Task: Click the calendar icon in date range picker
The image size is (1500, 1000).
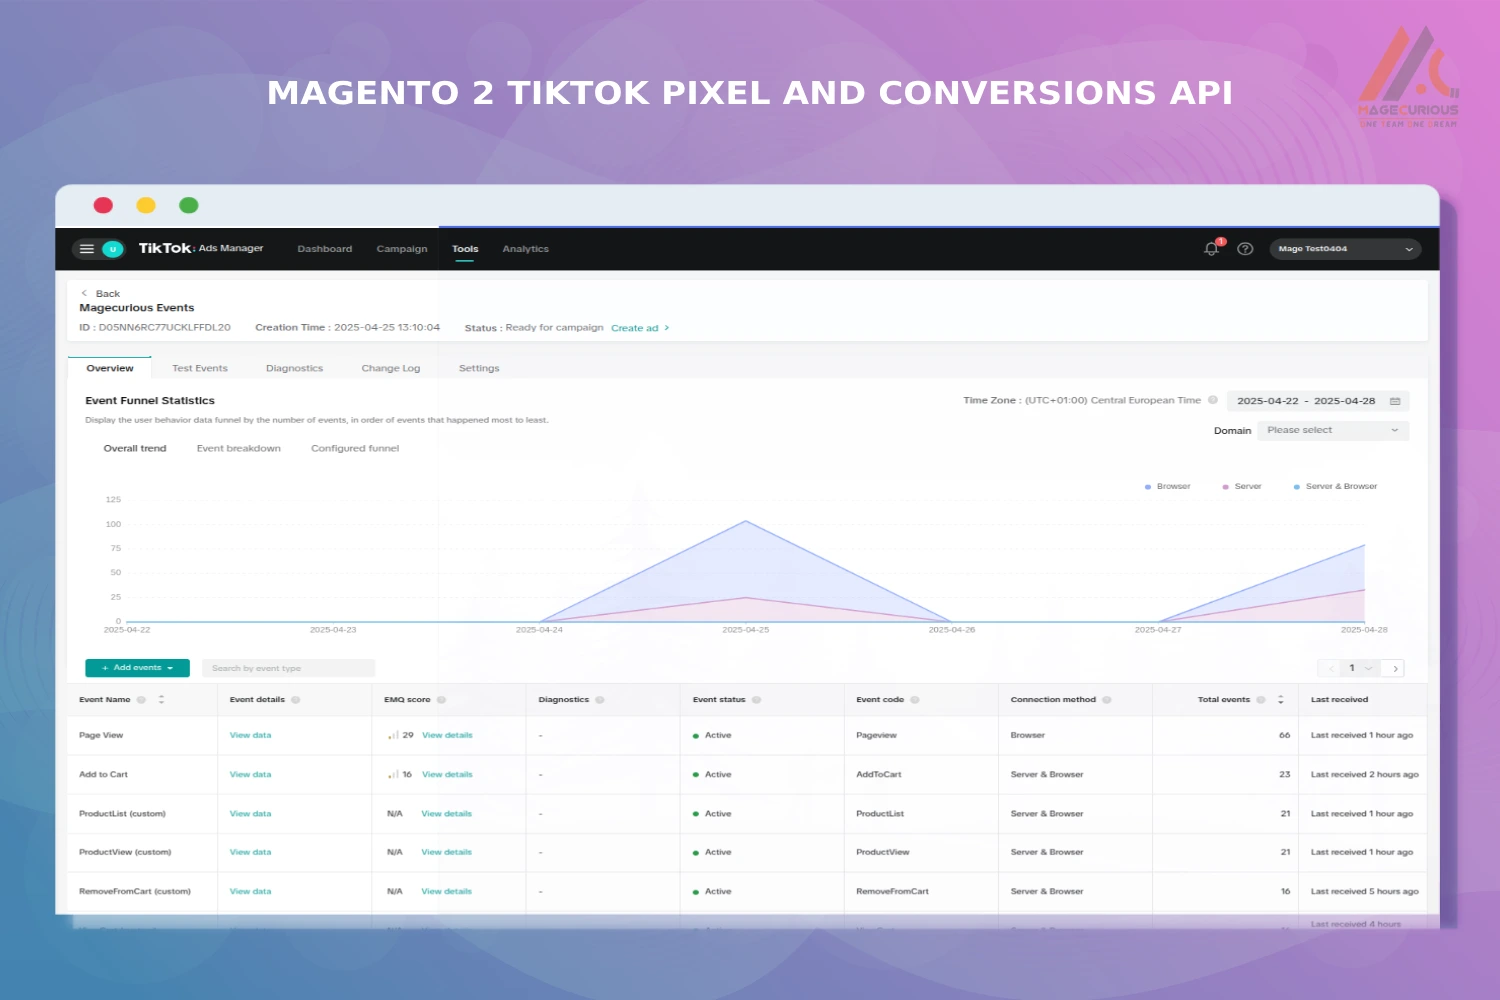Action: click(1394, 400)
